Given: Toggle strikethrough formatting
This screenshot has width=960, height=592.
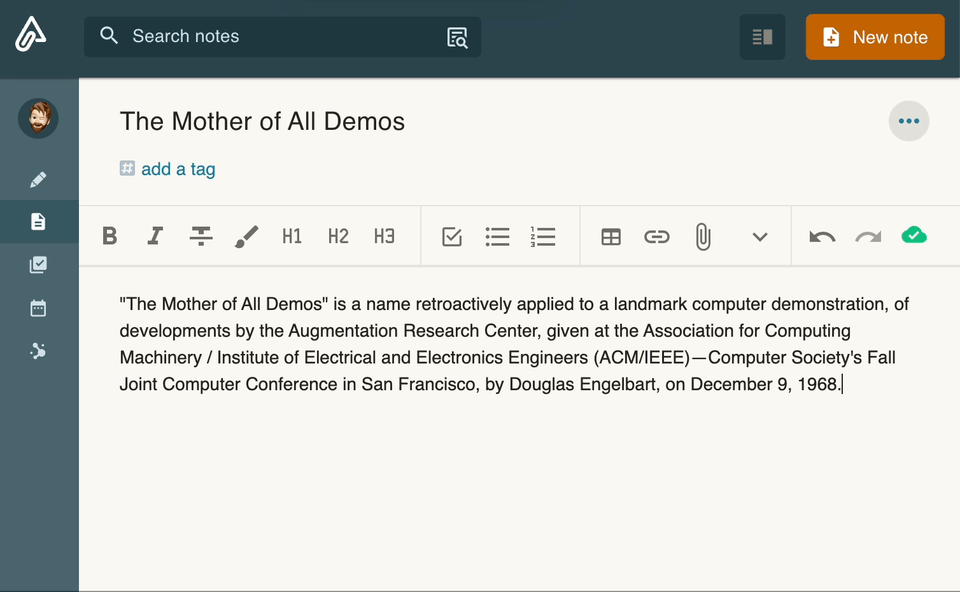Looking at the screenshot, I should (x=201, y=236).
